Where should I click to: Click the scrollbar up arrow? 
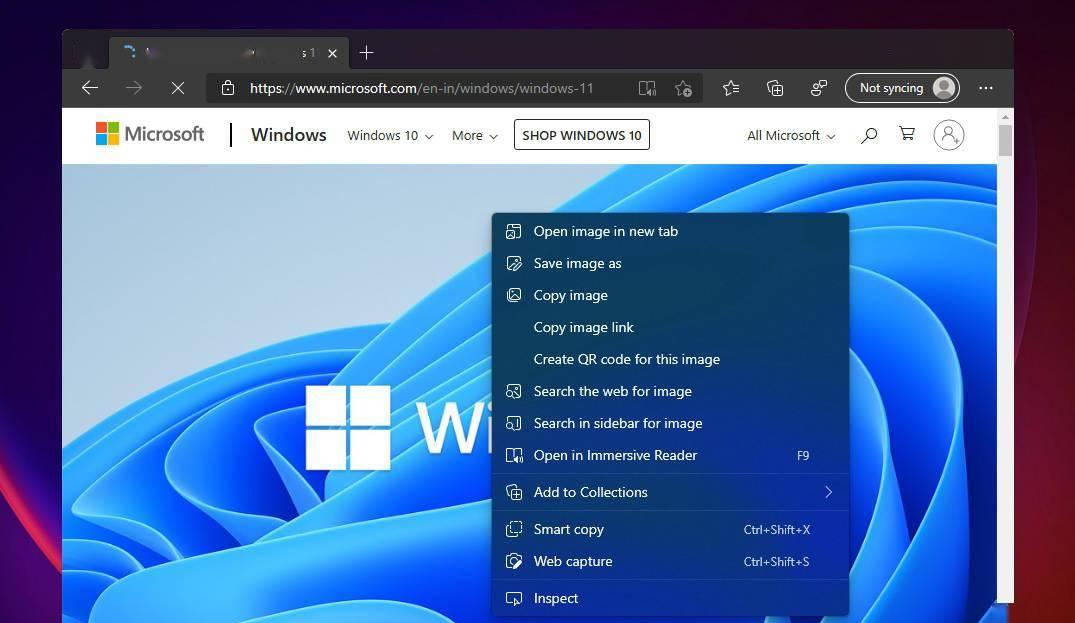point(1005,117)
